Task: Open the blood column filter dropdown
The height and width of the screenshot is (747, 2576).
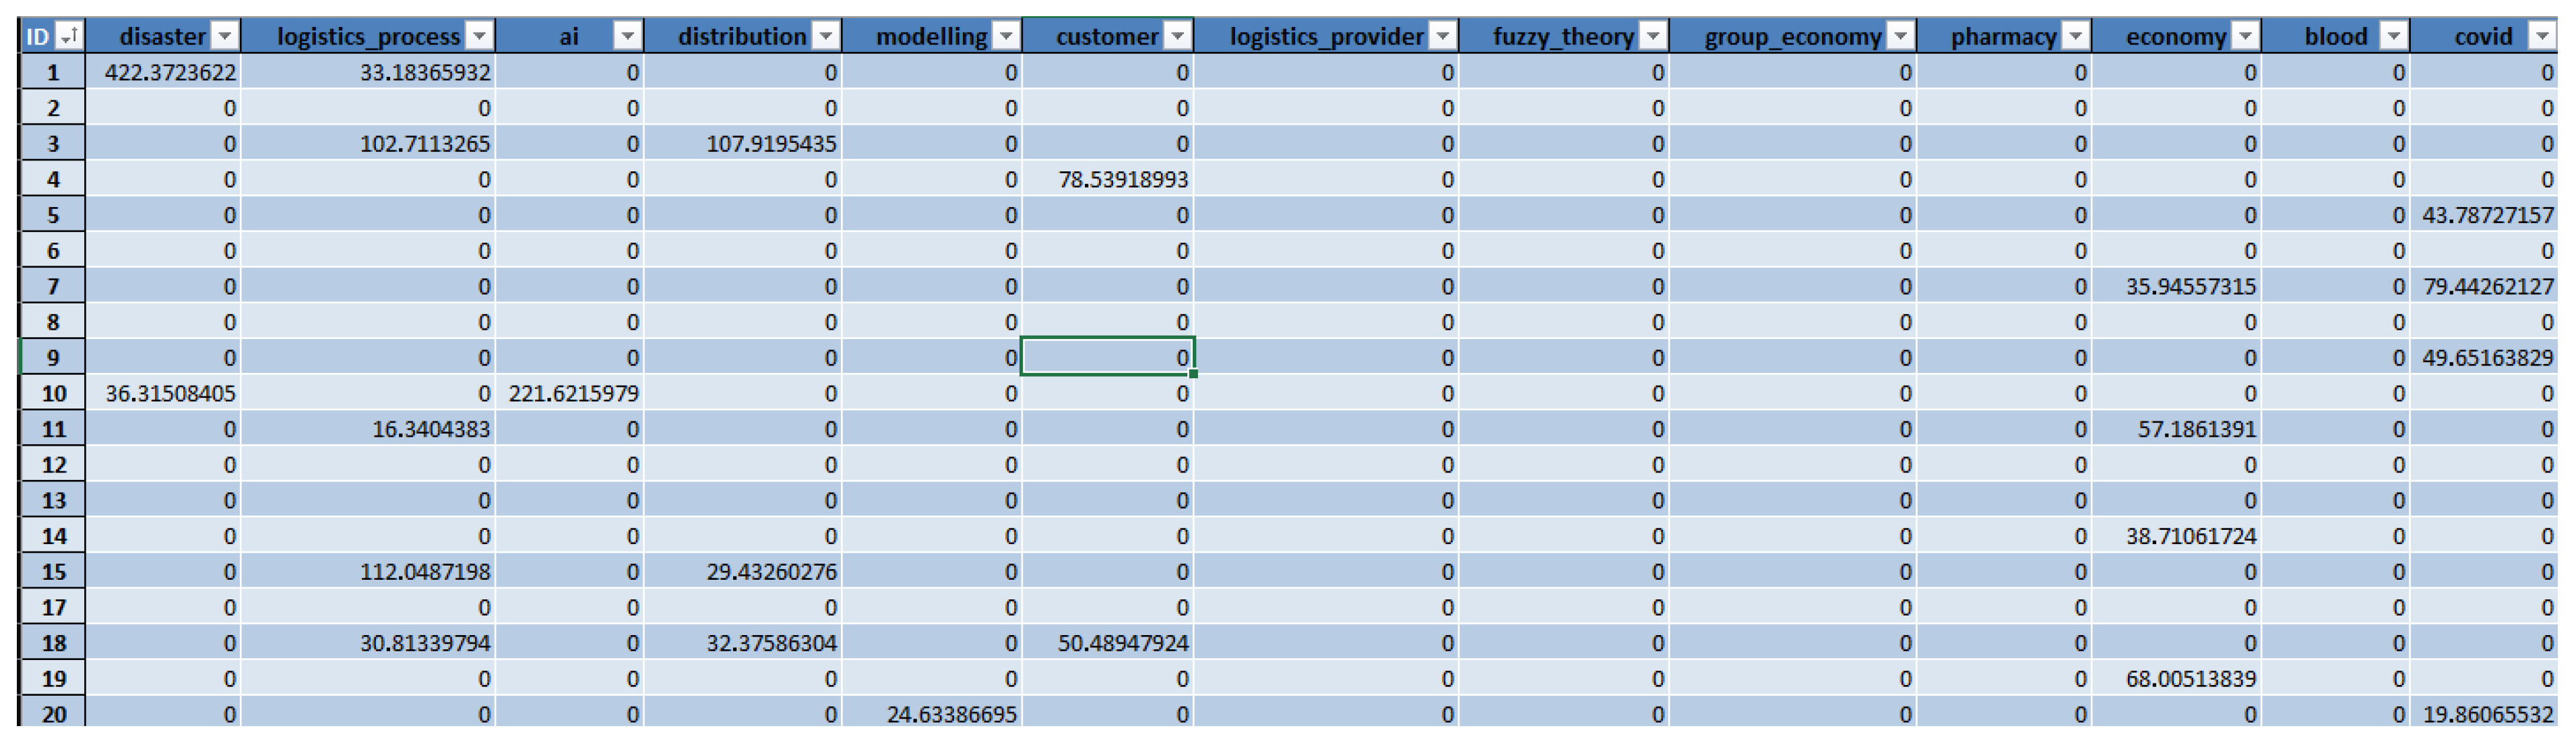Action: [x=2393, y=37]
